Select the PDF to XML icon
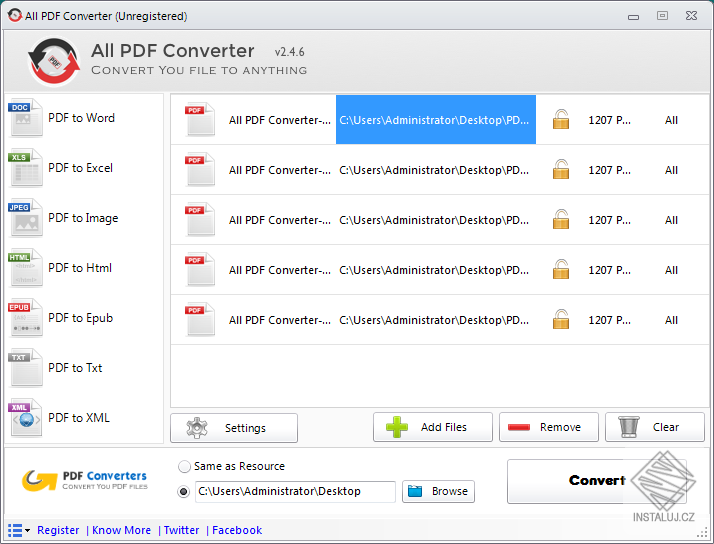 pos(25,418)
